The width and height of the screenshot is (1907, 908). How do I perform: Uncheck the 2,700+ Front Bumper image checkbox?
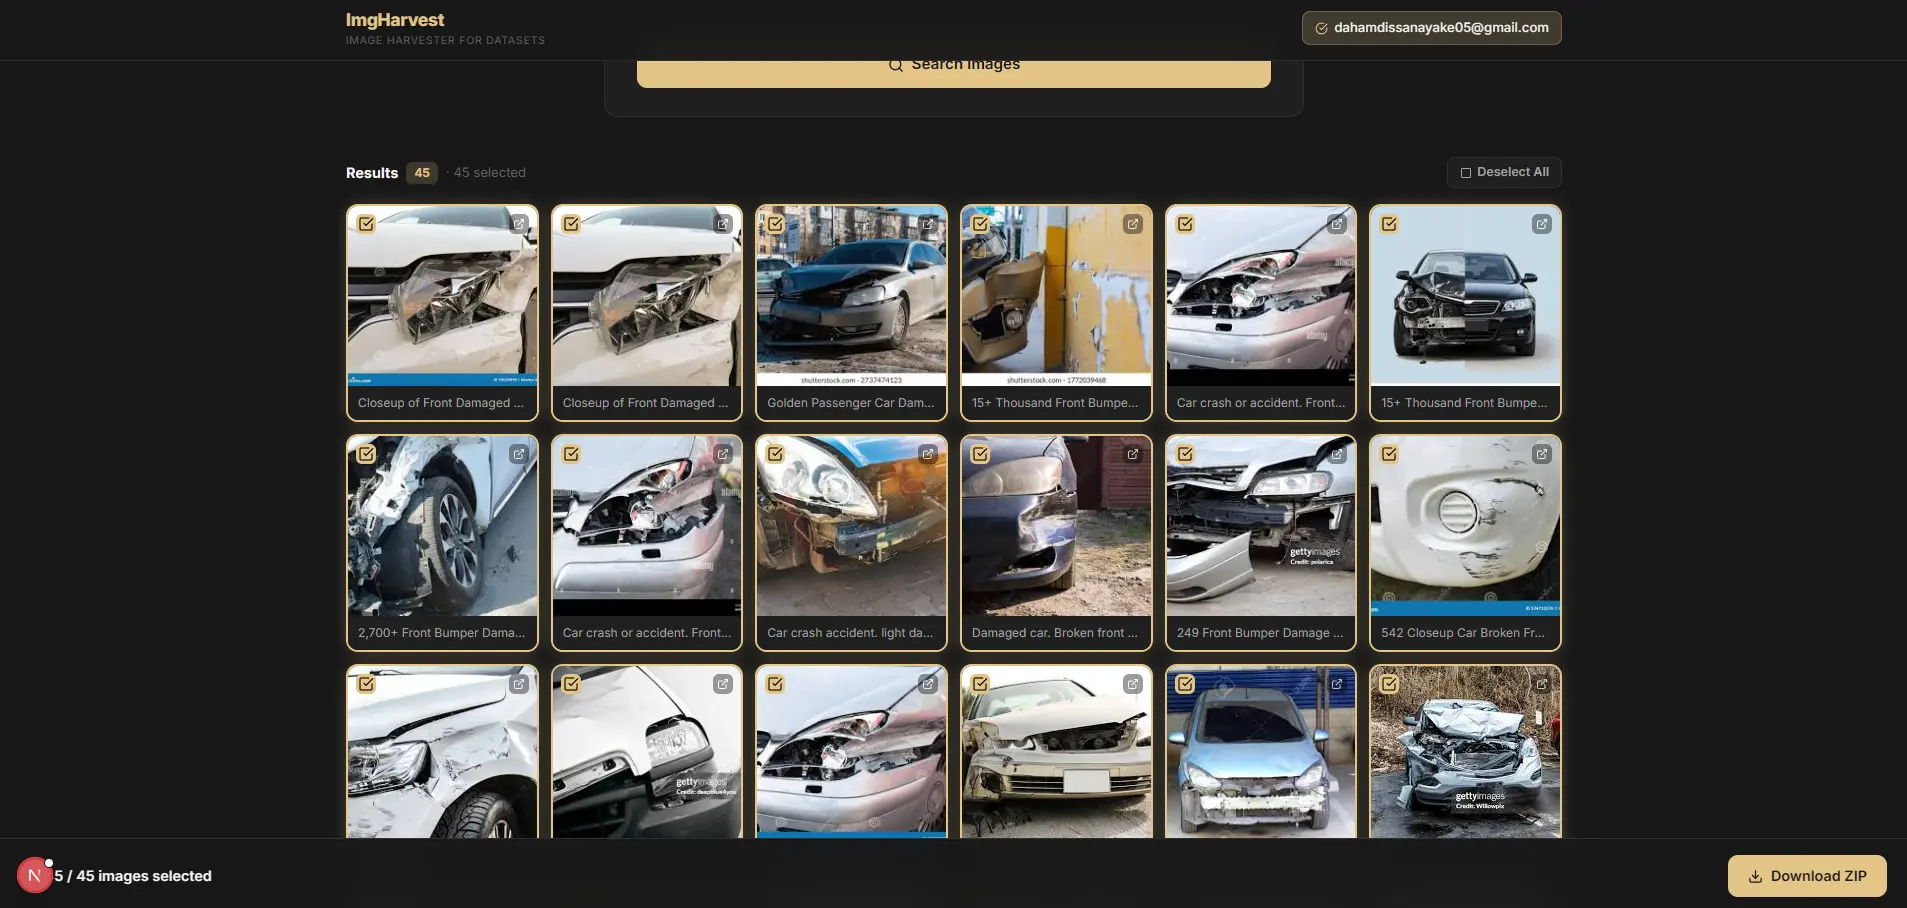[367, 454]
